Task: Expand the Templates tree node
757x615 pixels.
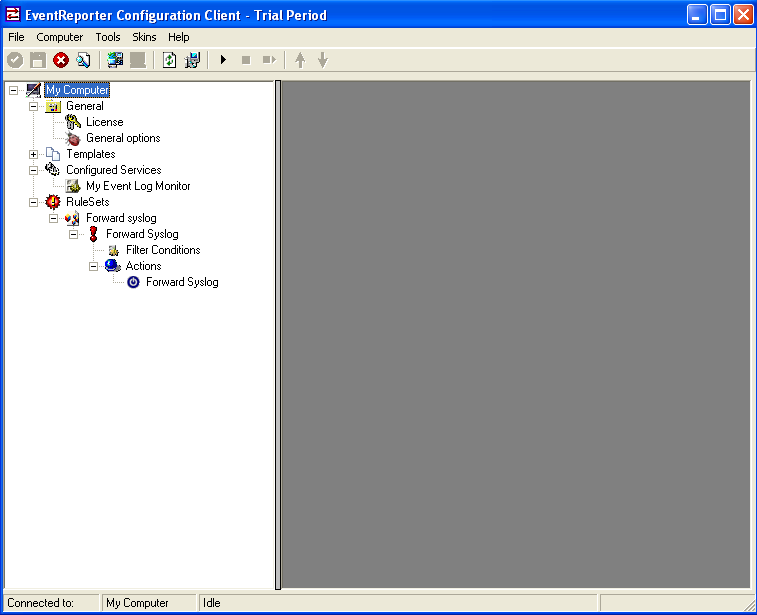Action: [33, 154]
